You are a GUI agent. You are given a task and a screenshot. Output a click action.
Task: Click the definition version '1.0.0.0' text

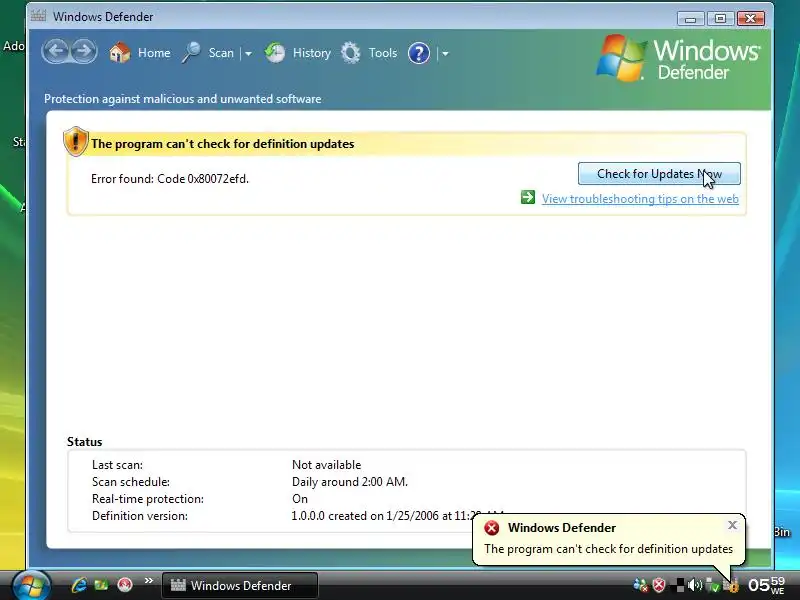308,516
